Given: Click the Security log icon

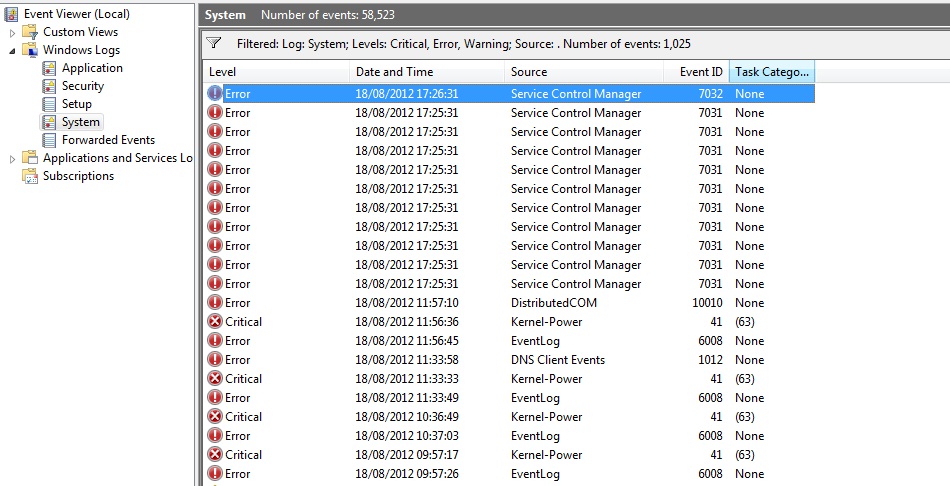Looking at the screenshot, I should [x=49, y=86].
